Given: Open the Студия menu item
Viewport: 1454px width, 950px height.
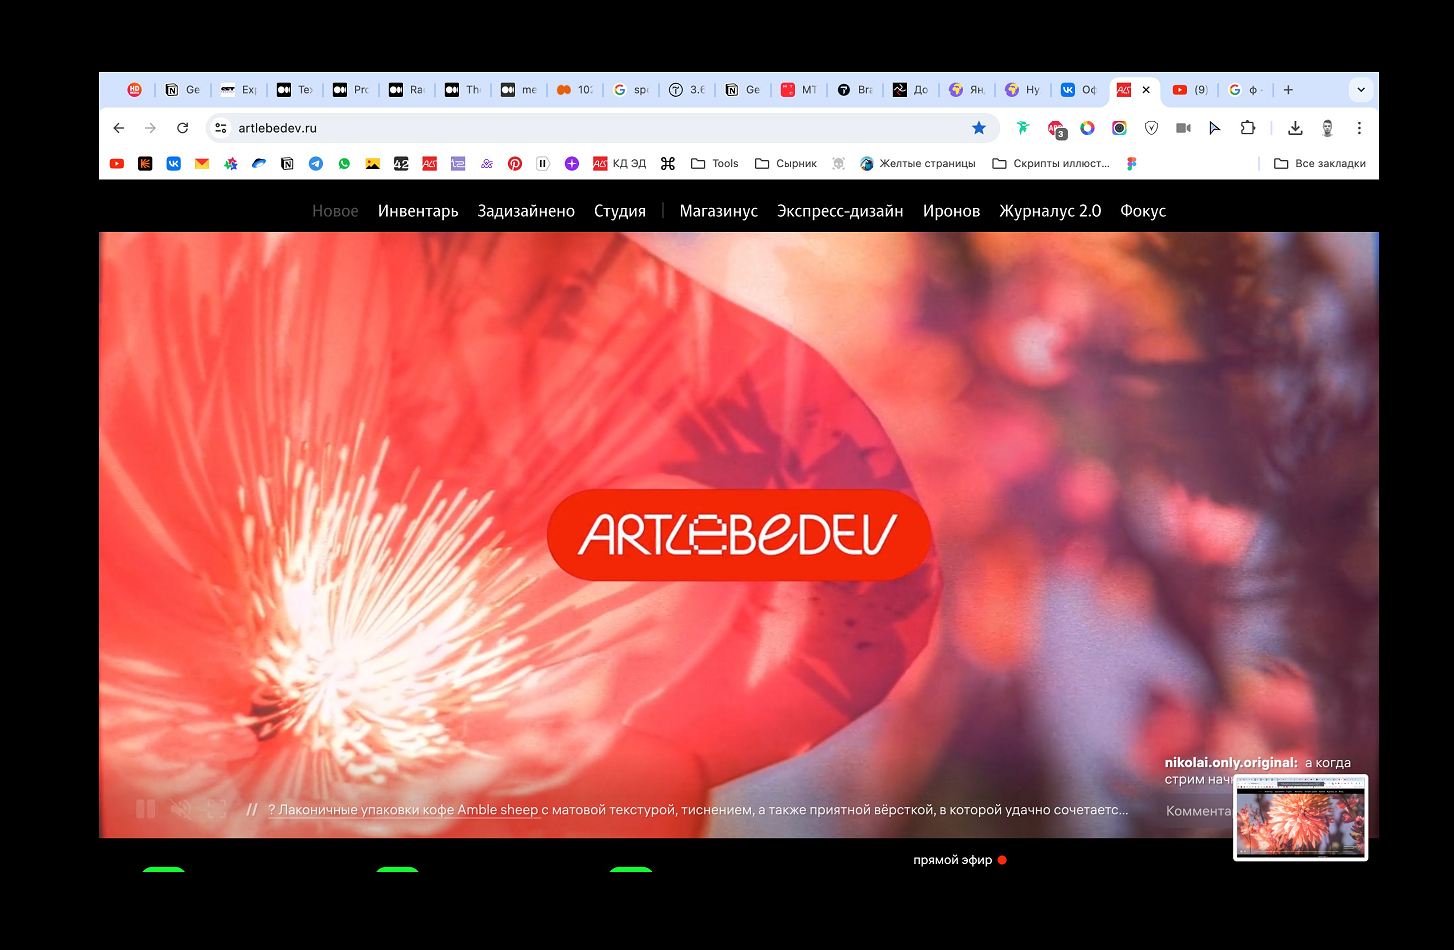Looking at the screenshot, I should pos(620,211).
